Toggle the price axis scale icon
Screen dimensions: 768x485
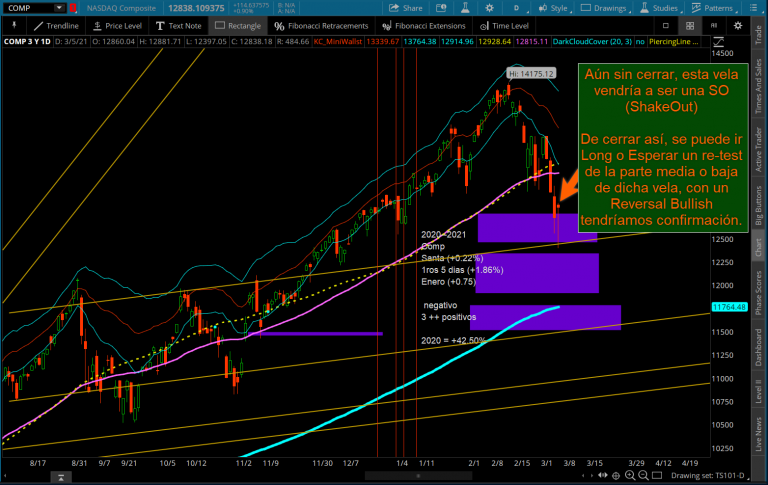click(719, 42)
